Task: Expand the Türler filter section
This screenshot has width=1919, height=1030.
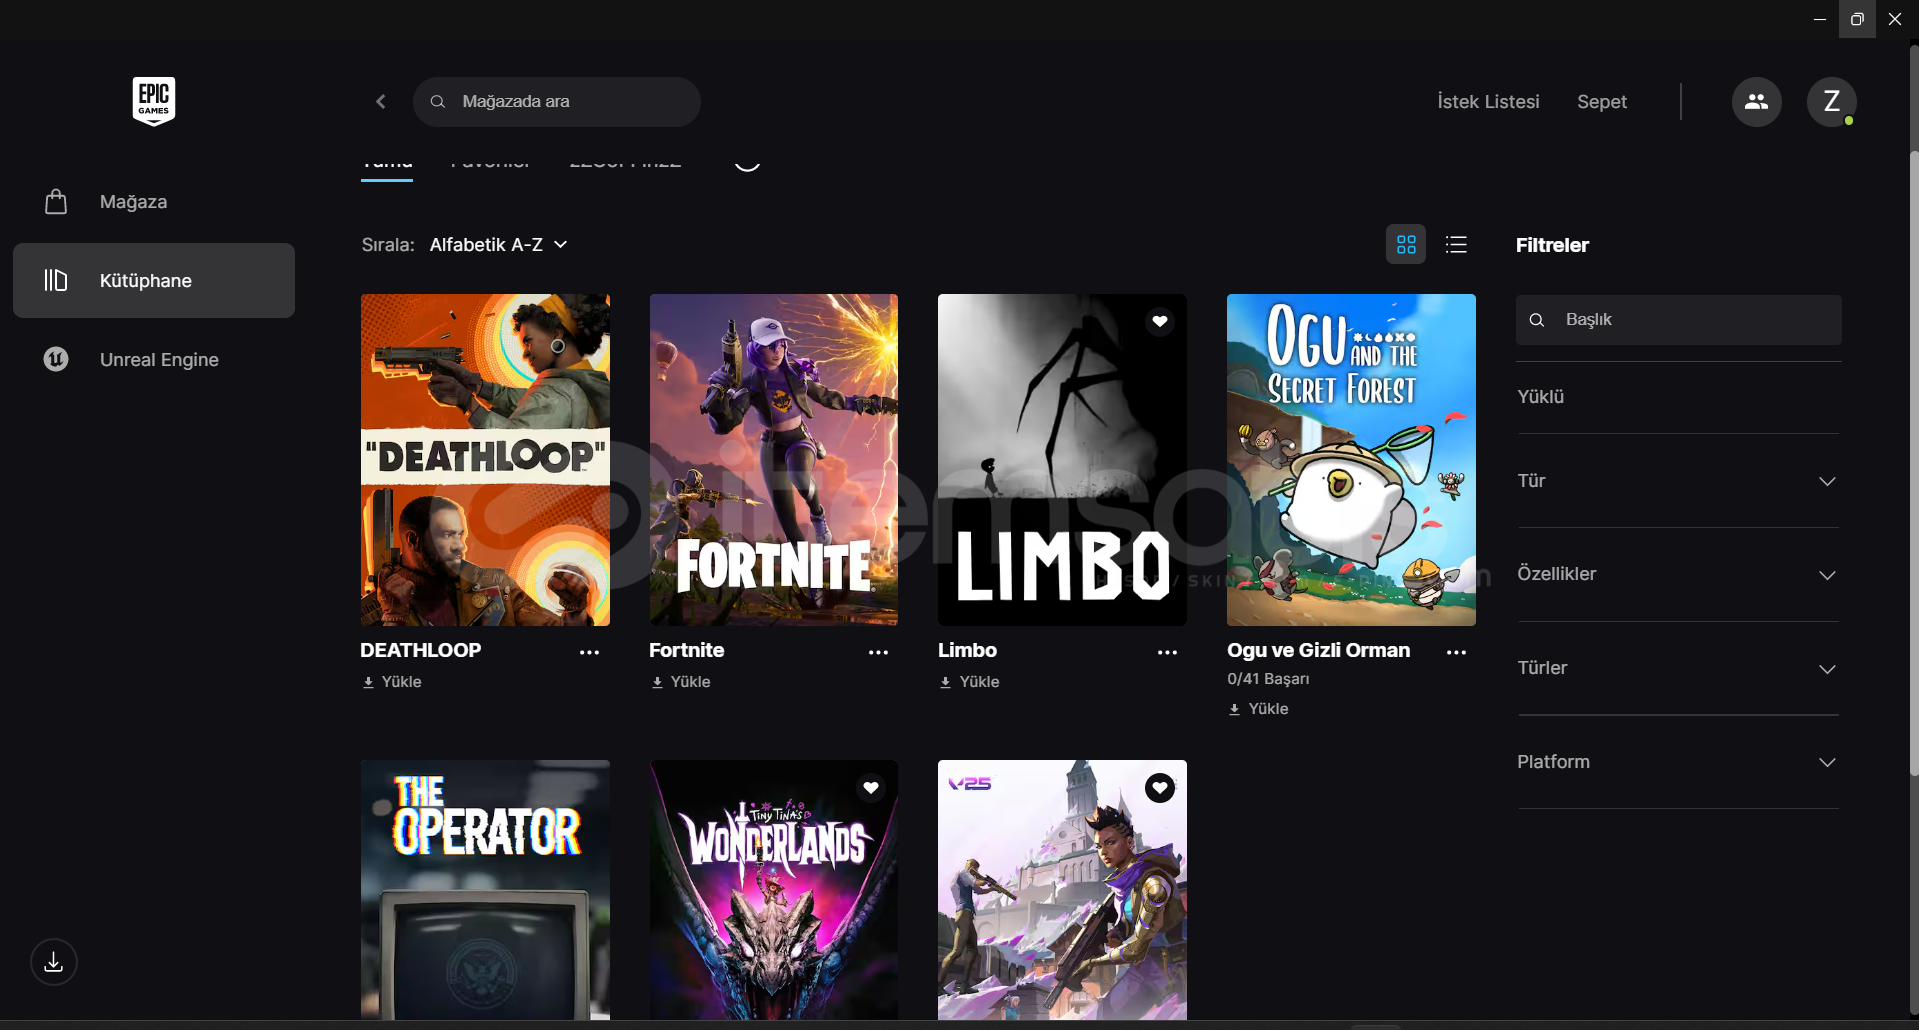Action: click(x=1678, y=668)
